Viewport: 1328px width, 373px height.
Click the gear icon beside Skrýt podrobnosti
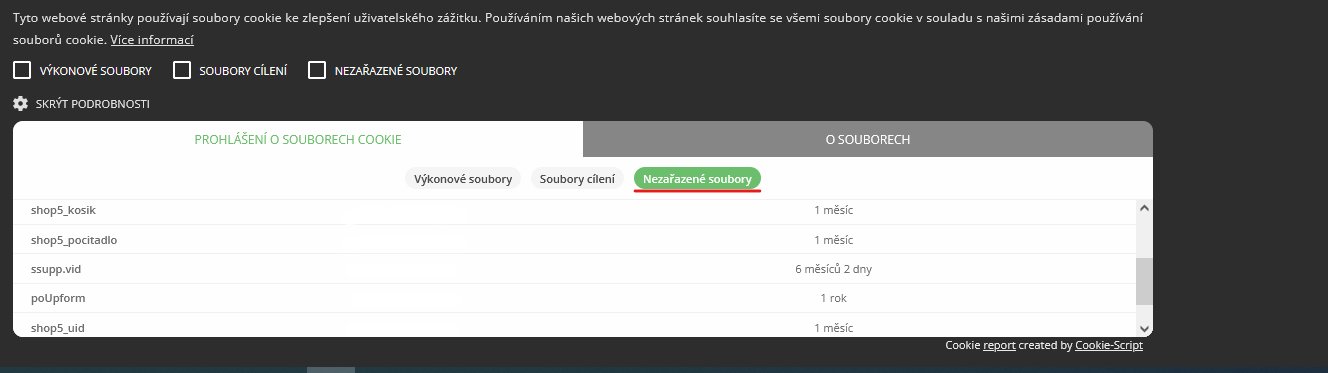click(20, 103)
